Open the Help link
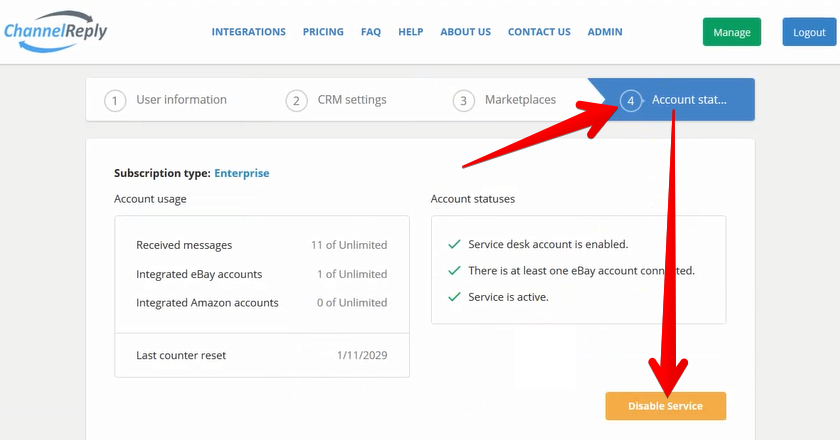The width and height of the screenshot is (840, 440). 410,32
